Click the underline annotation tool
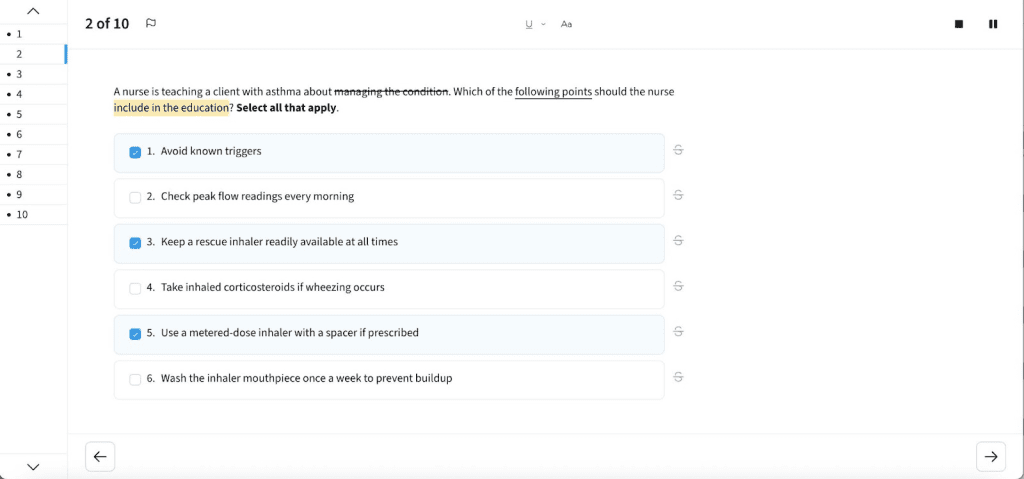Screen dimensions: 1024x479 [529, 24]
